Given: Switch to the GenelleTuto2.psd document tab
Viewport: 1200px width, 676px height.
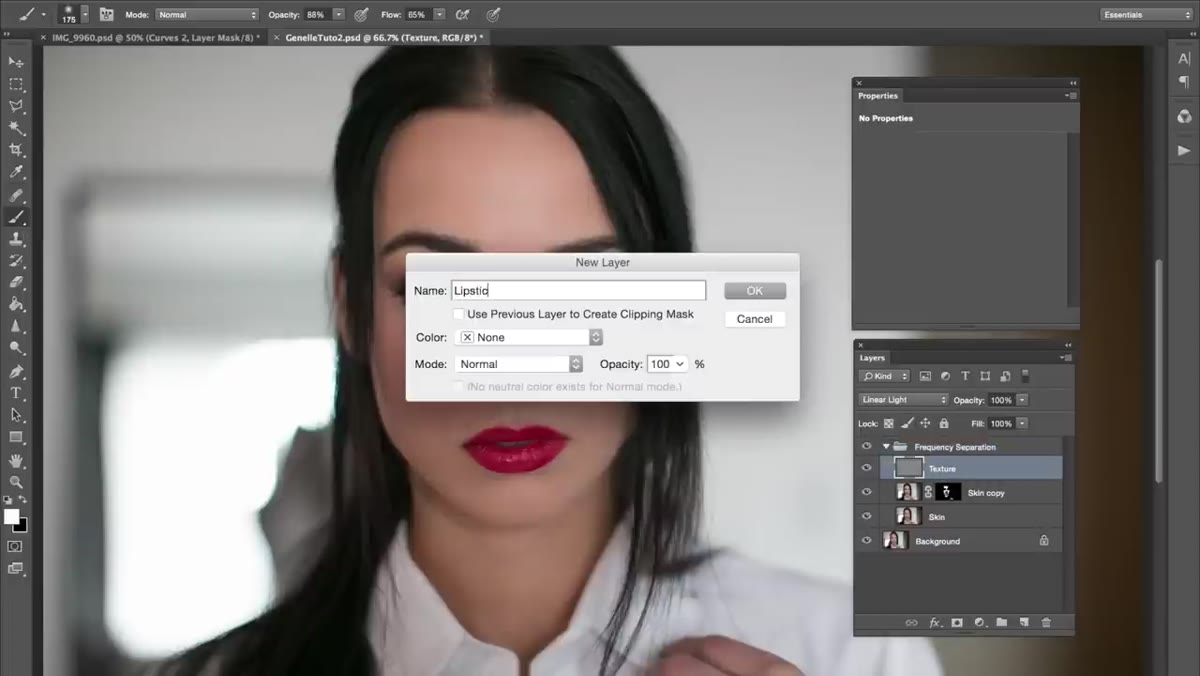Looking at the screenshot, I should click(x=384, y=37).
